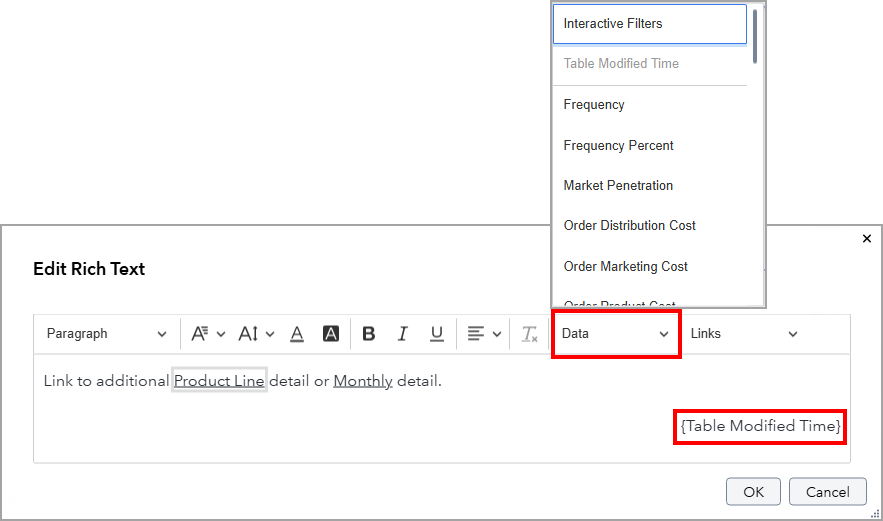Screen dimensions: 883x521
Task: Choose Frequency Percent in the data list
Action: point(618,145)
